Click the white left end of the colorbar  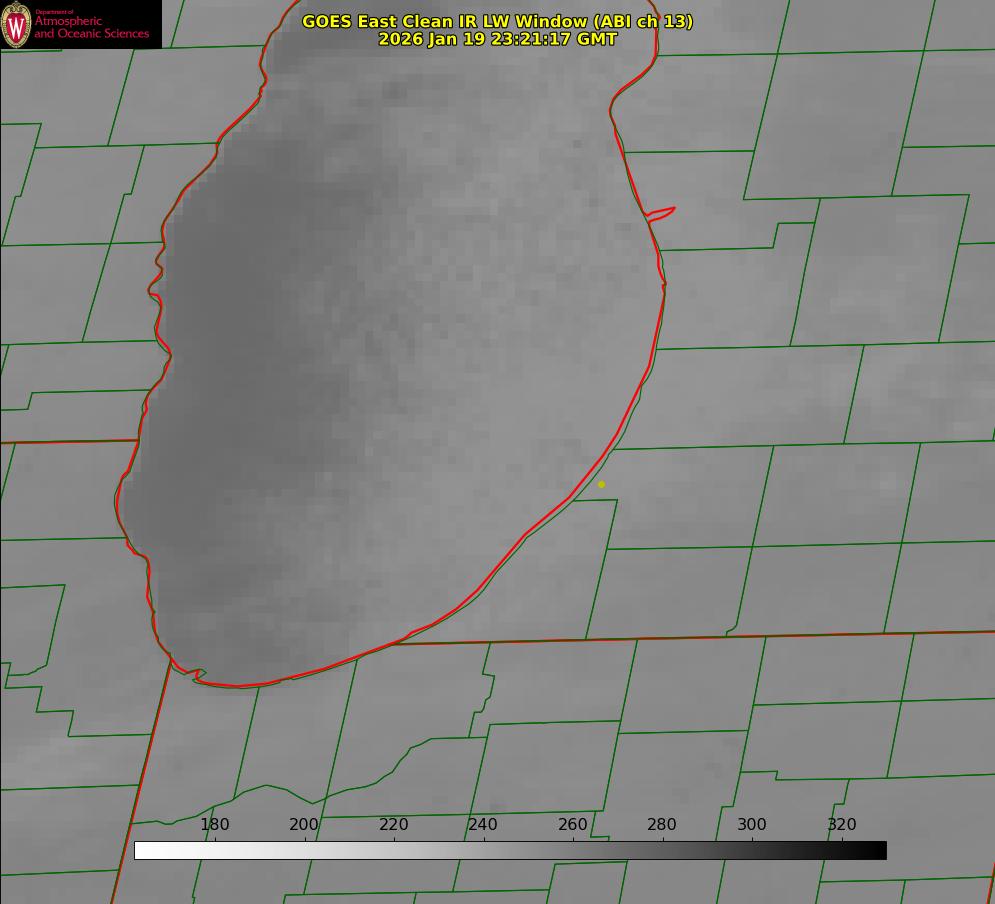tap(142, 850)
